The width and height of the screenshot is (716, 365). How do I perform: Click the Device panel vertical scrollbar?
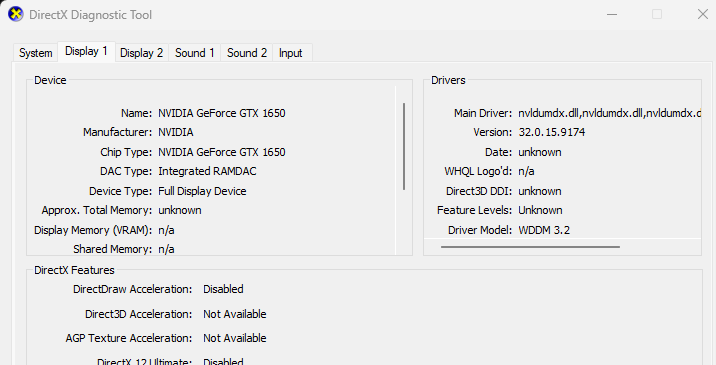coord(404,146)
